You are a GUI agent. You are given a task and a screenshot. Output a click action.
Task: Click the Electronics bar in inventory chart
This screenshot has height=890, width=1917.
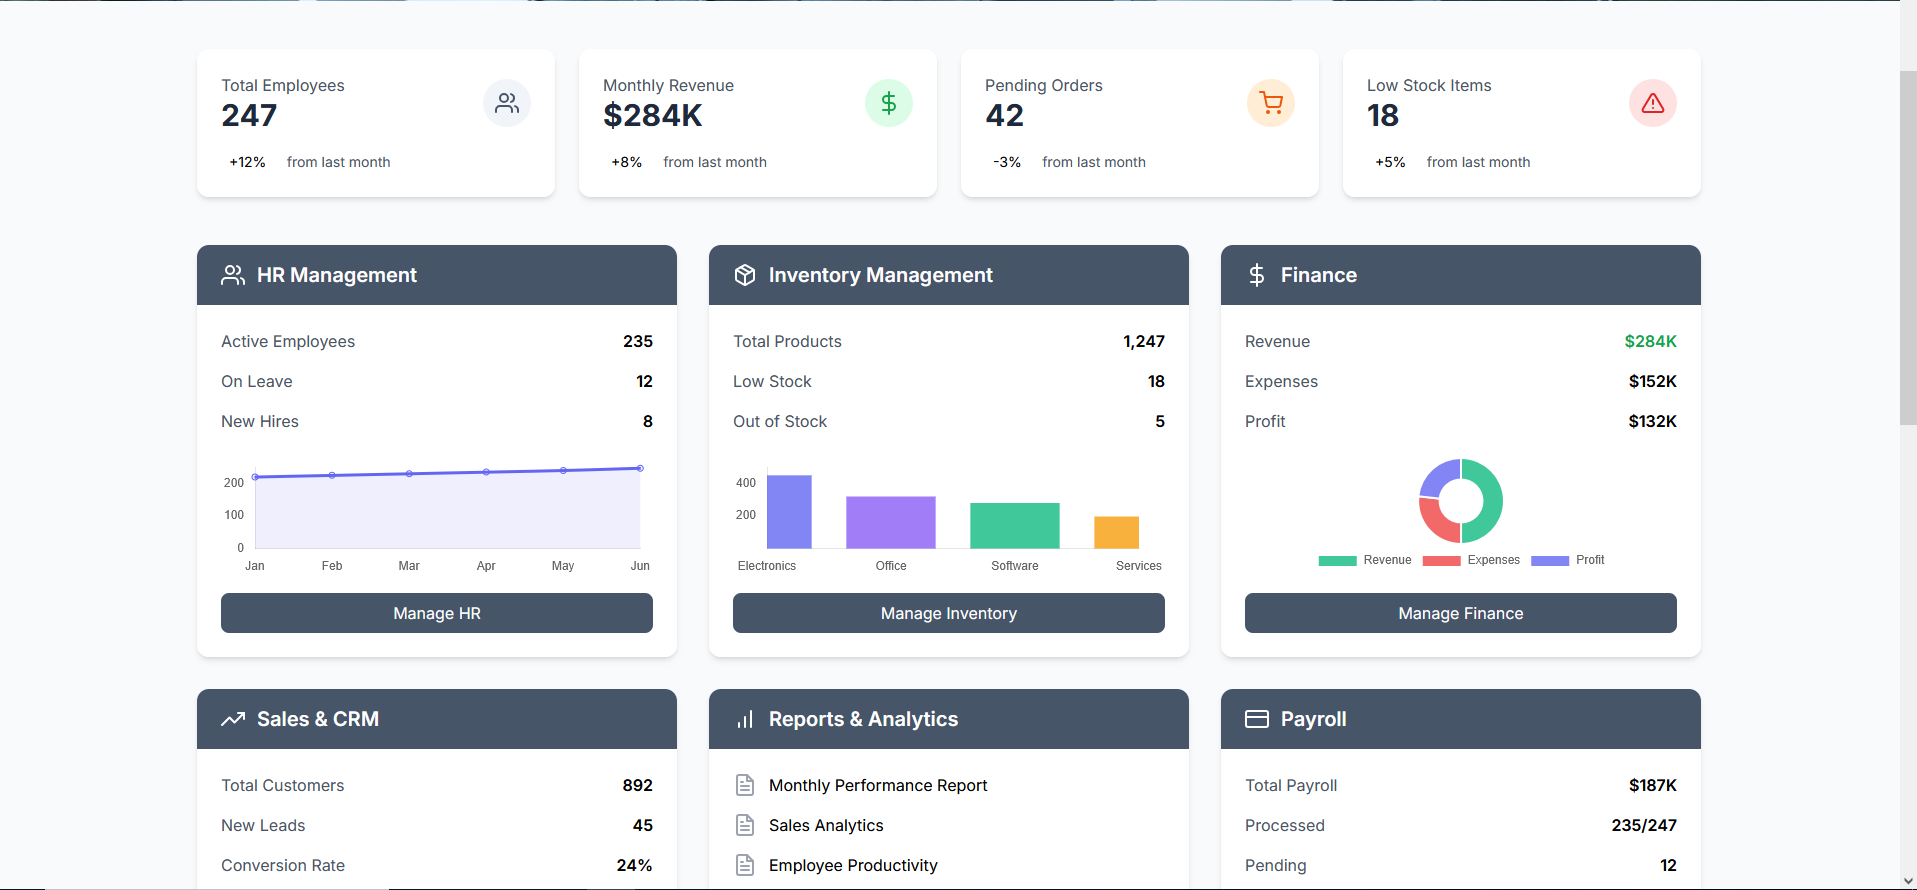click(789, 512)
